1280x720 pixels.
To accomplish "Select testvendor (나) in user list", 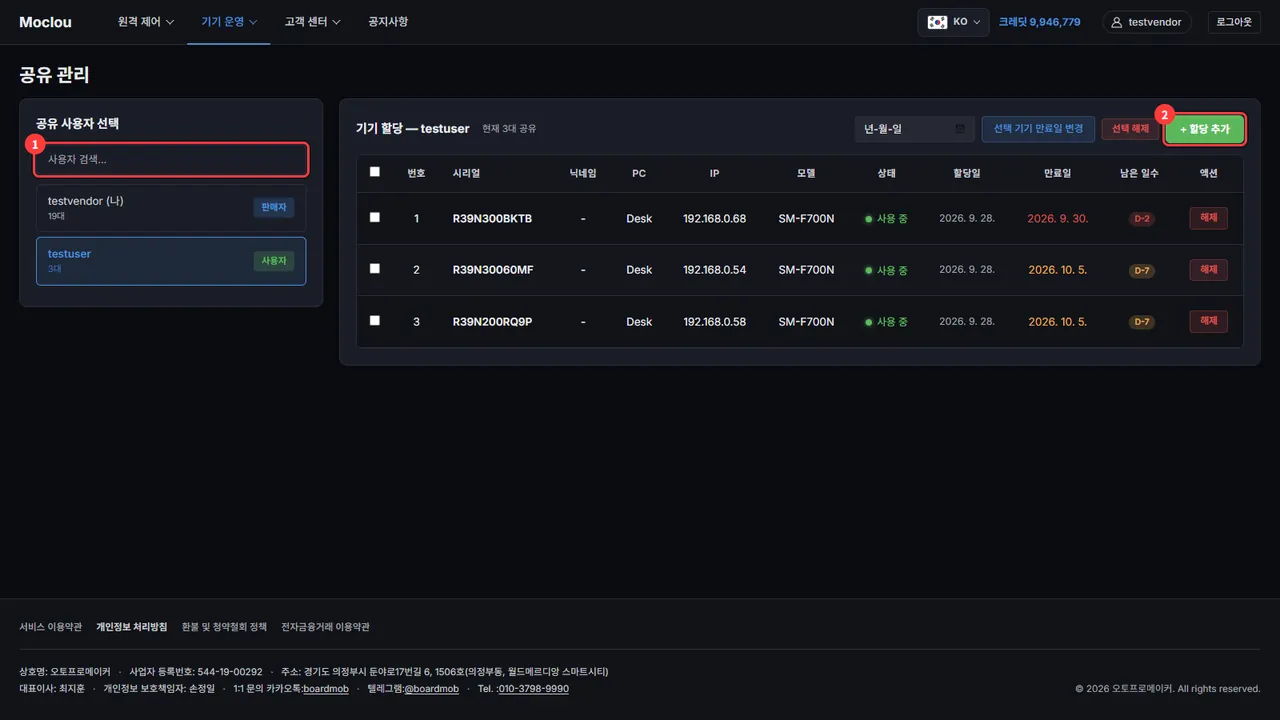I will [171, 207].
